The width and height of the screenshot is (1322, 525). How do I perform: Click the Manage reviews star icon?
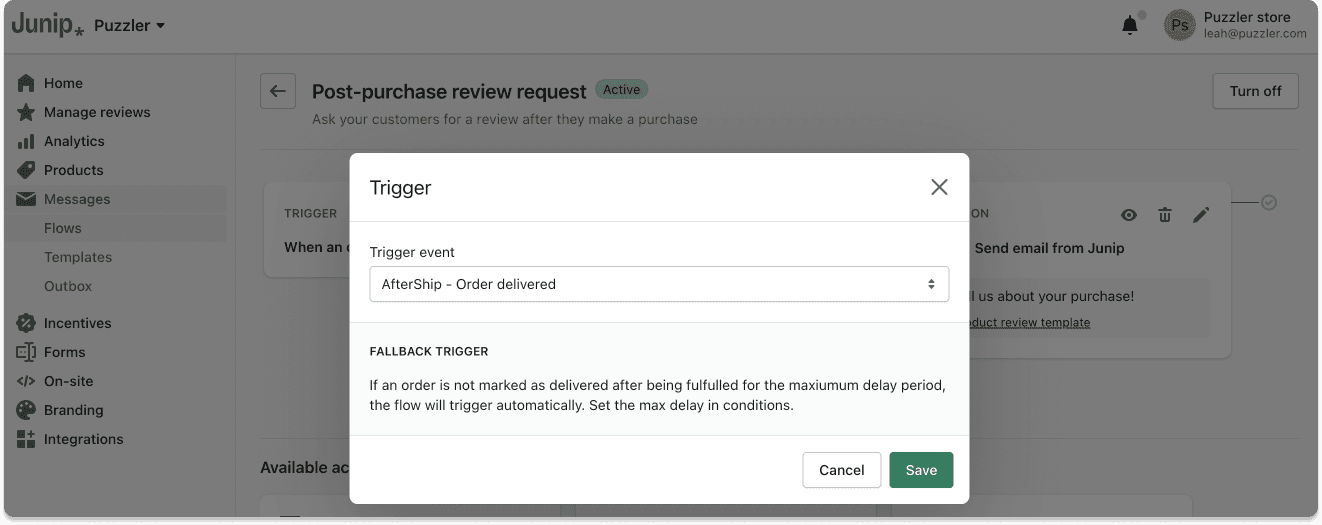pyautogui.click(x=26, y=112)
